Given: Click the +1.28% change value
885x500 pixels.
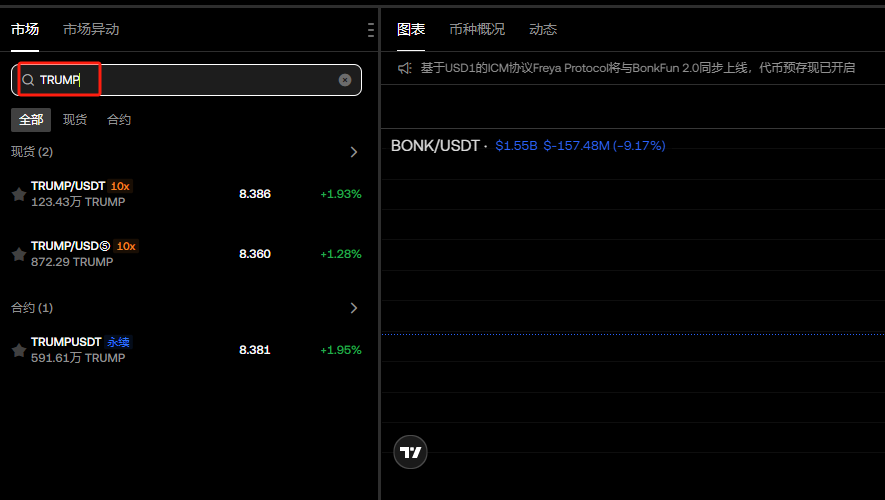Looking at the screenshot, I should [x=341, y=254].
